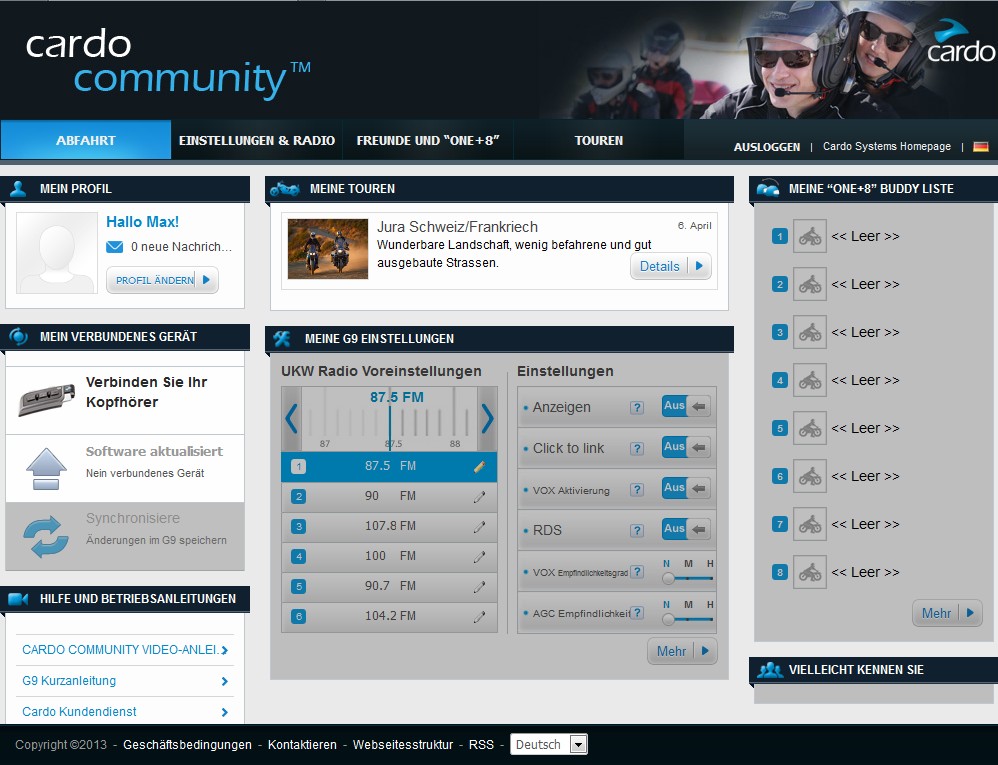Click the RSS footer link
This screenshot has height=765, width=998.
(481, 745)
